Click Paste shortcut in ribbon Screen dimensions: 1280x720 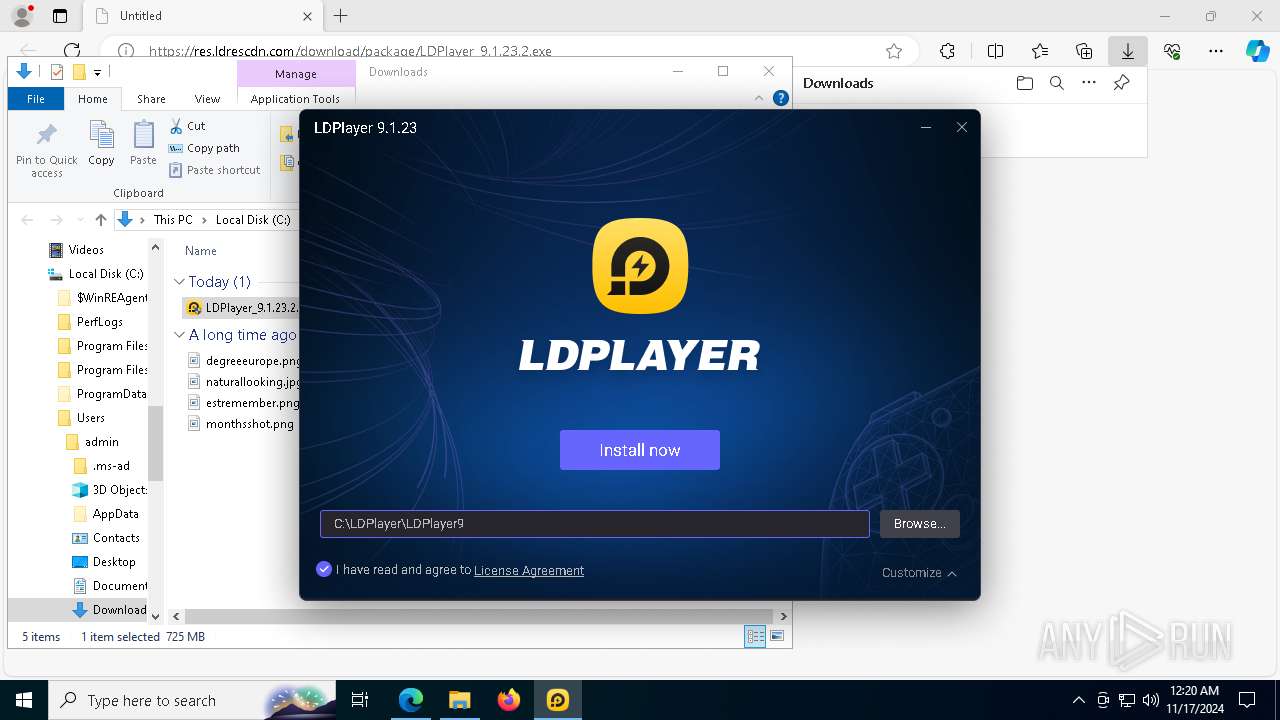point(214,170)
